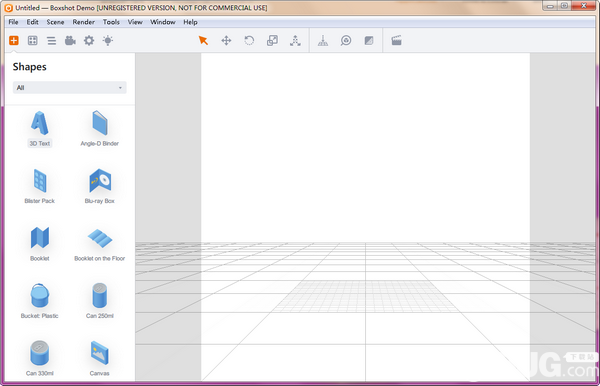The height and width of the screenshot is (386, 600).
Task: Select the Move tool
Action: tap(226, 40)
